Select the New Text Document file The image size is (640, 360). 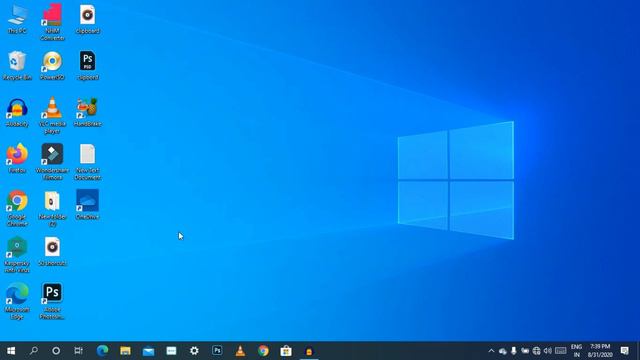tap(87, 162)
